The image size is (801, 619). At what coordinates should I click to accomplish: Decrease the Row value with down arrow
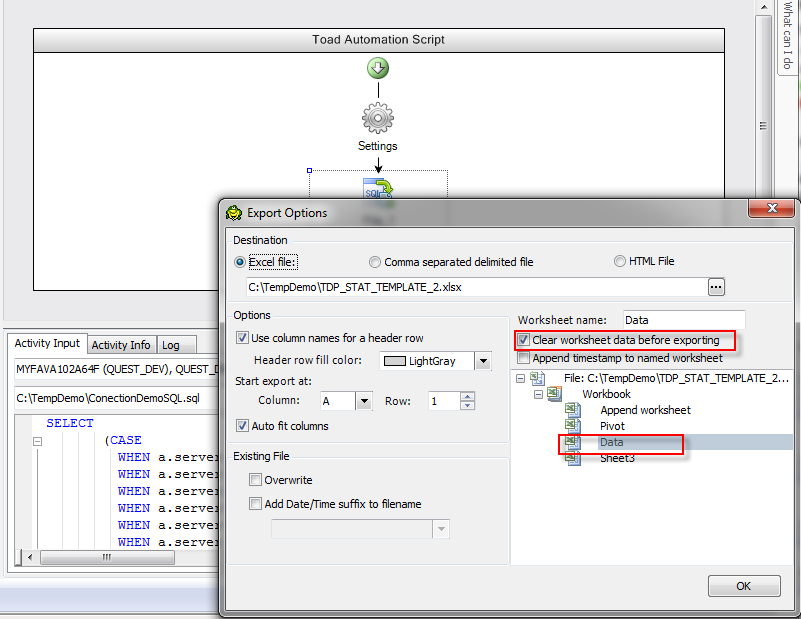[467, 405]
